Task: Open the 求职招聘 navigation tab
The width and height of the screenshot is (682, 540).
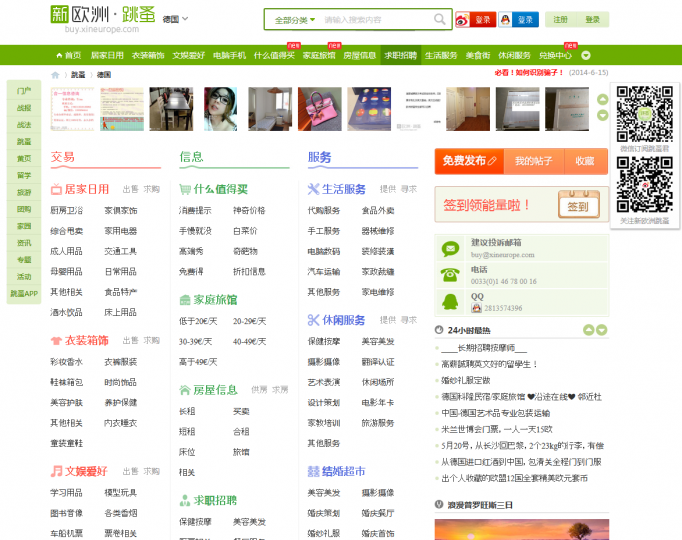Action: 400,55
